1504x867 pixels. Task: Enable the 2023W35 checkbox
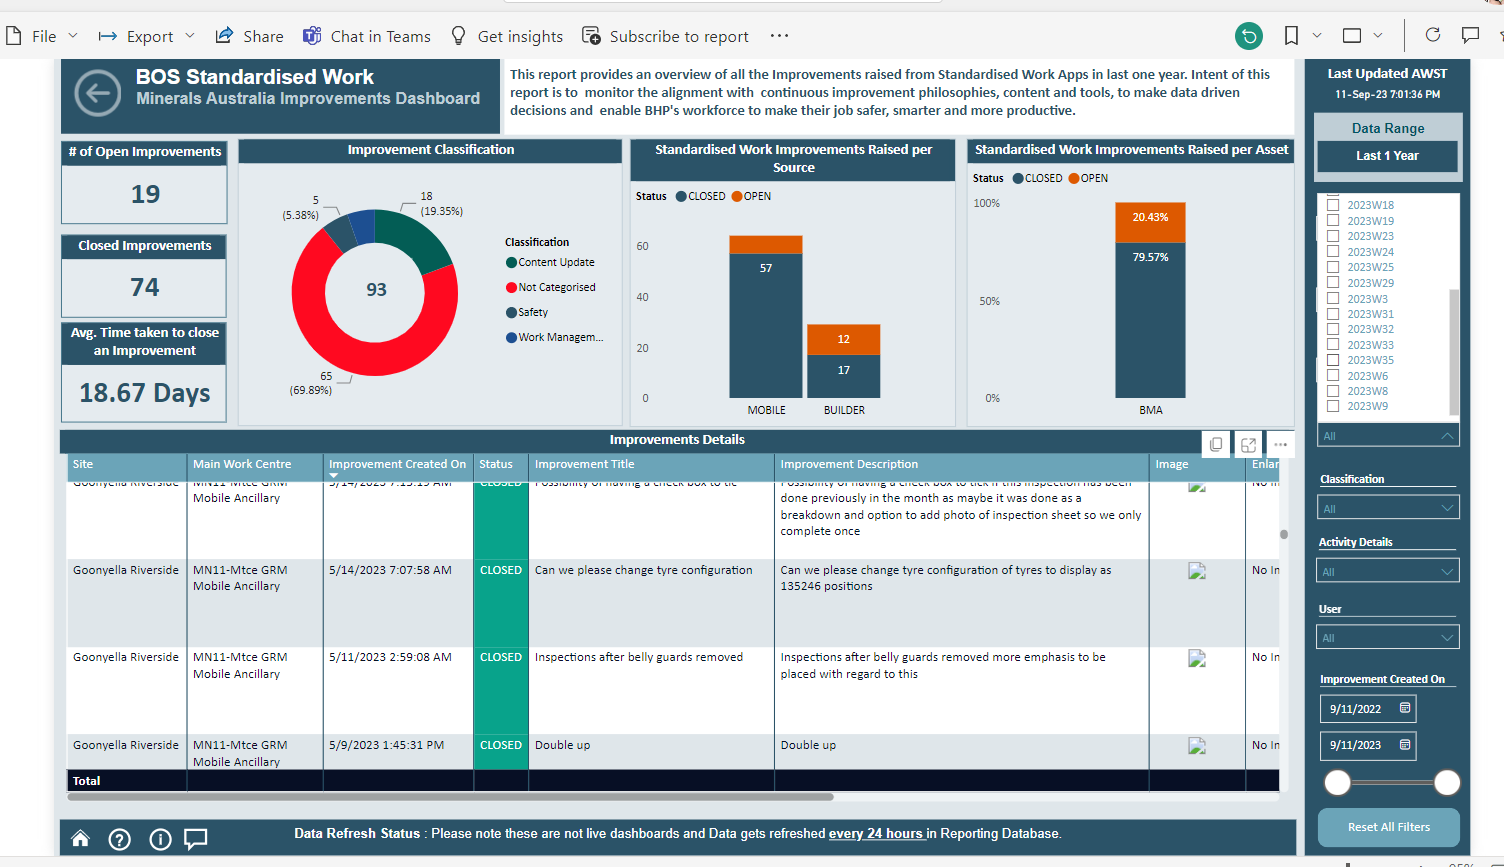1333,360
